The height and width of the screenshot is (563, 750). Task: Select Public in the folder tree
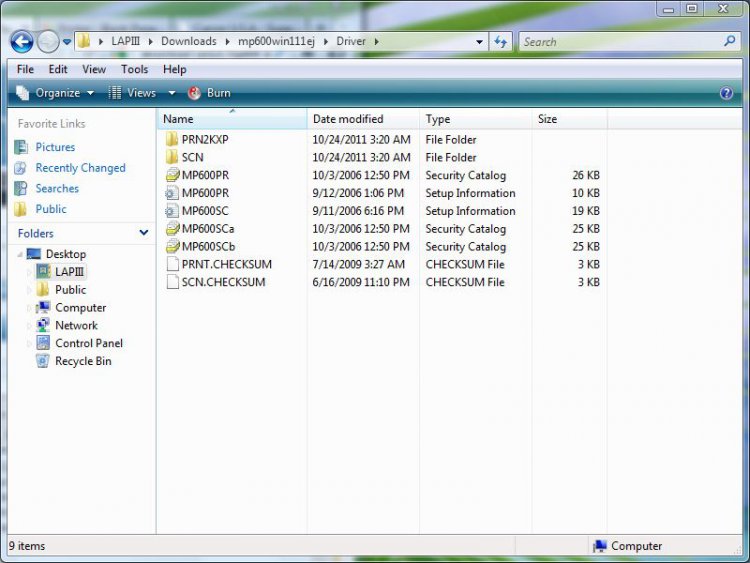(70, 289)
